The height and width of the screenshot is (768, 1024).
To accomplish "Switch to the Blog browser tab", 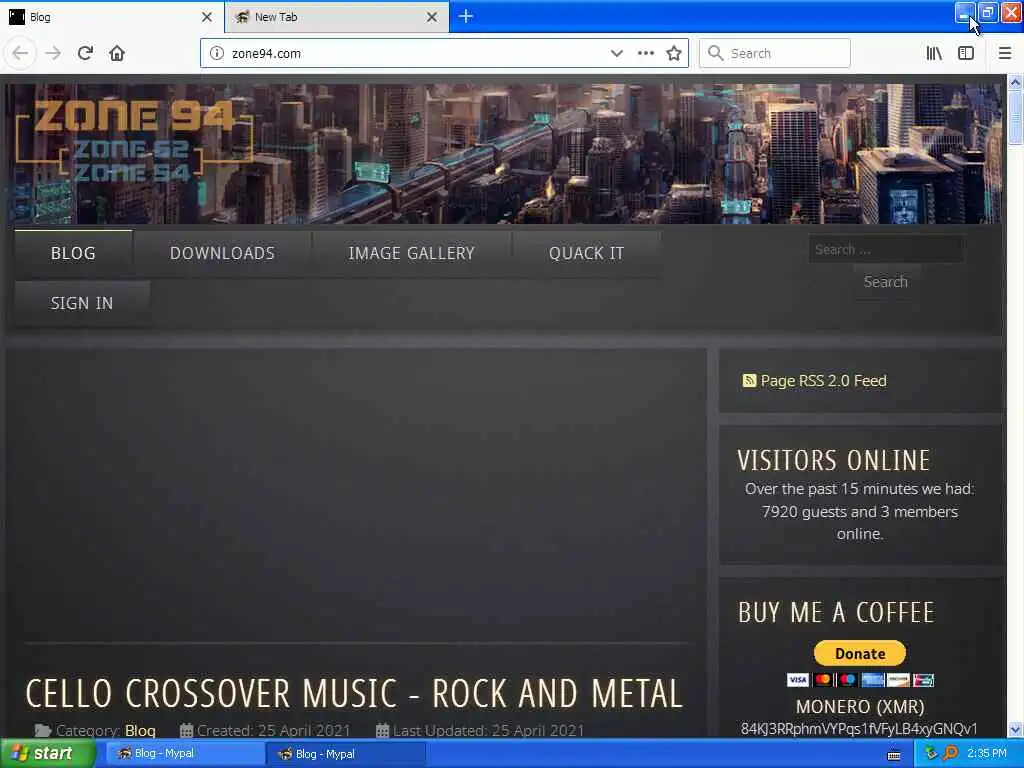I will [x=111, y=17].
